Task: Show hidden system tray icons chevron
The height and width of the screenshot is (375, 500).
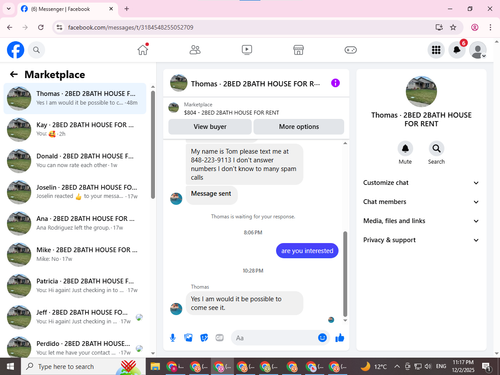Action: tap(397, 367)
